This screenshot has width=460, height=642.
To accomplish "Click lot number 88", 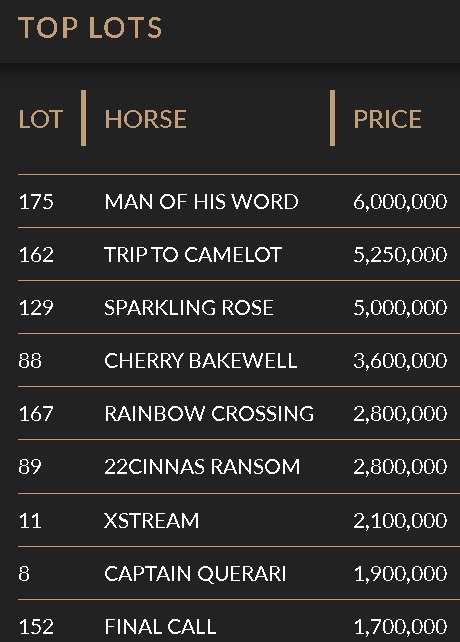I will [30, 361].
